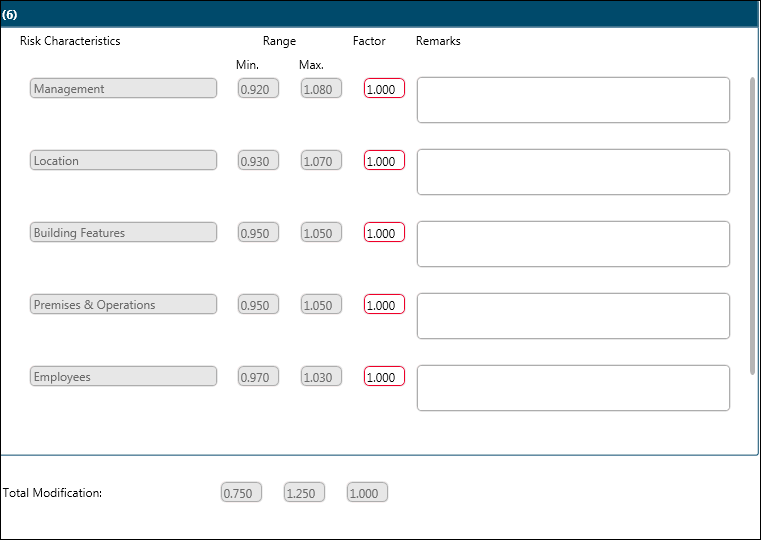
Task: Click the Management remarks text box
Action: 573,100
